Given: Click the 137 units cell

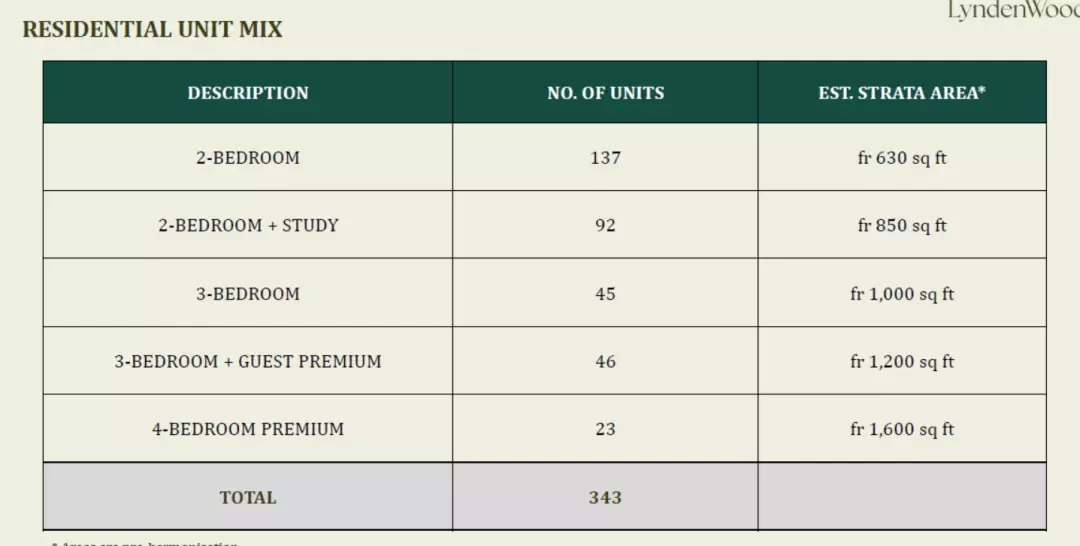Looking at the screenshot, I should (605, 158).
